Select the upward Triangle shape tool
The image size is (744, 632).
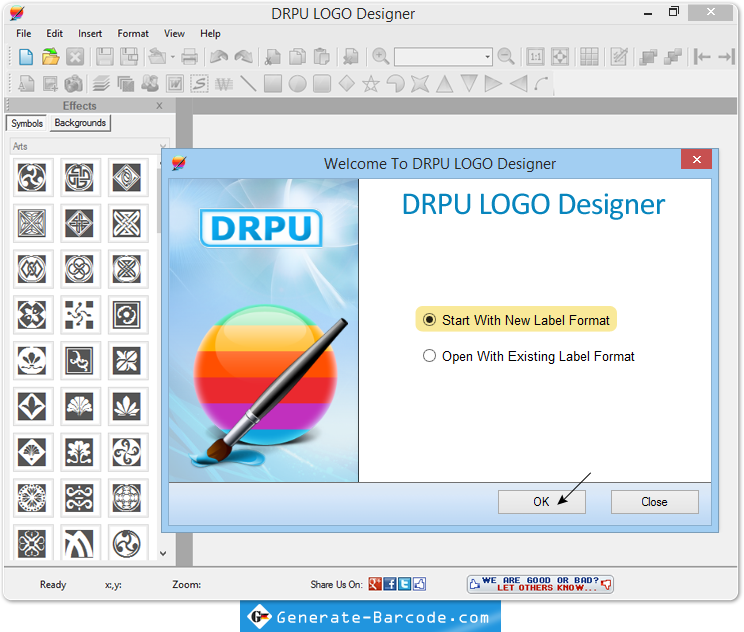[445, 84]
